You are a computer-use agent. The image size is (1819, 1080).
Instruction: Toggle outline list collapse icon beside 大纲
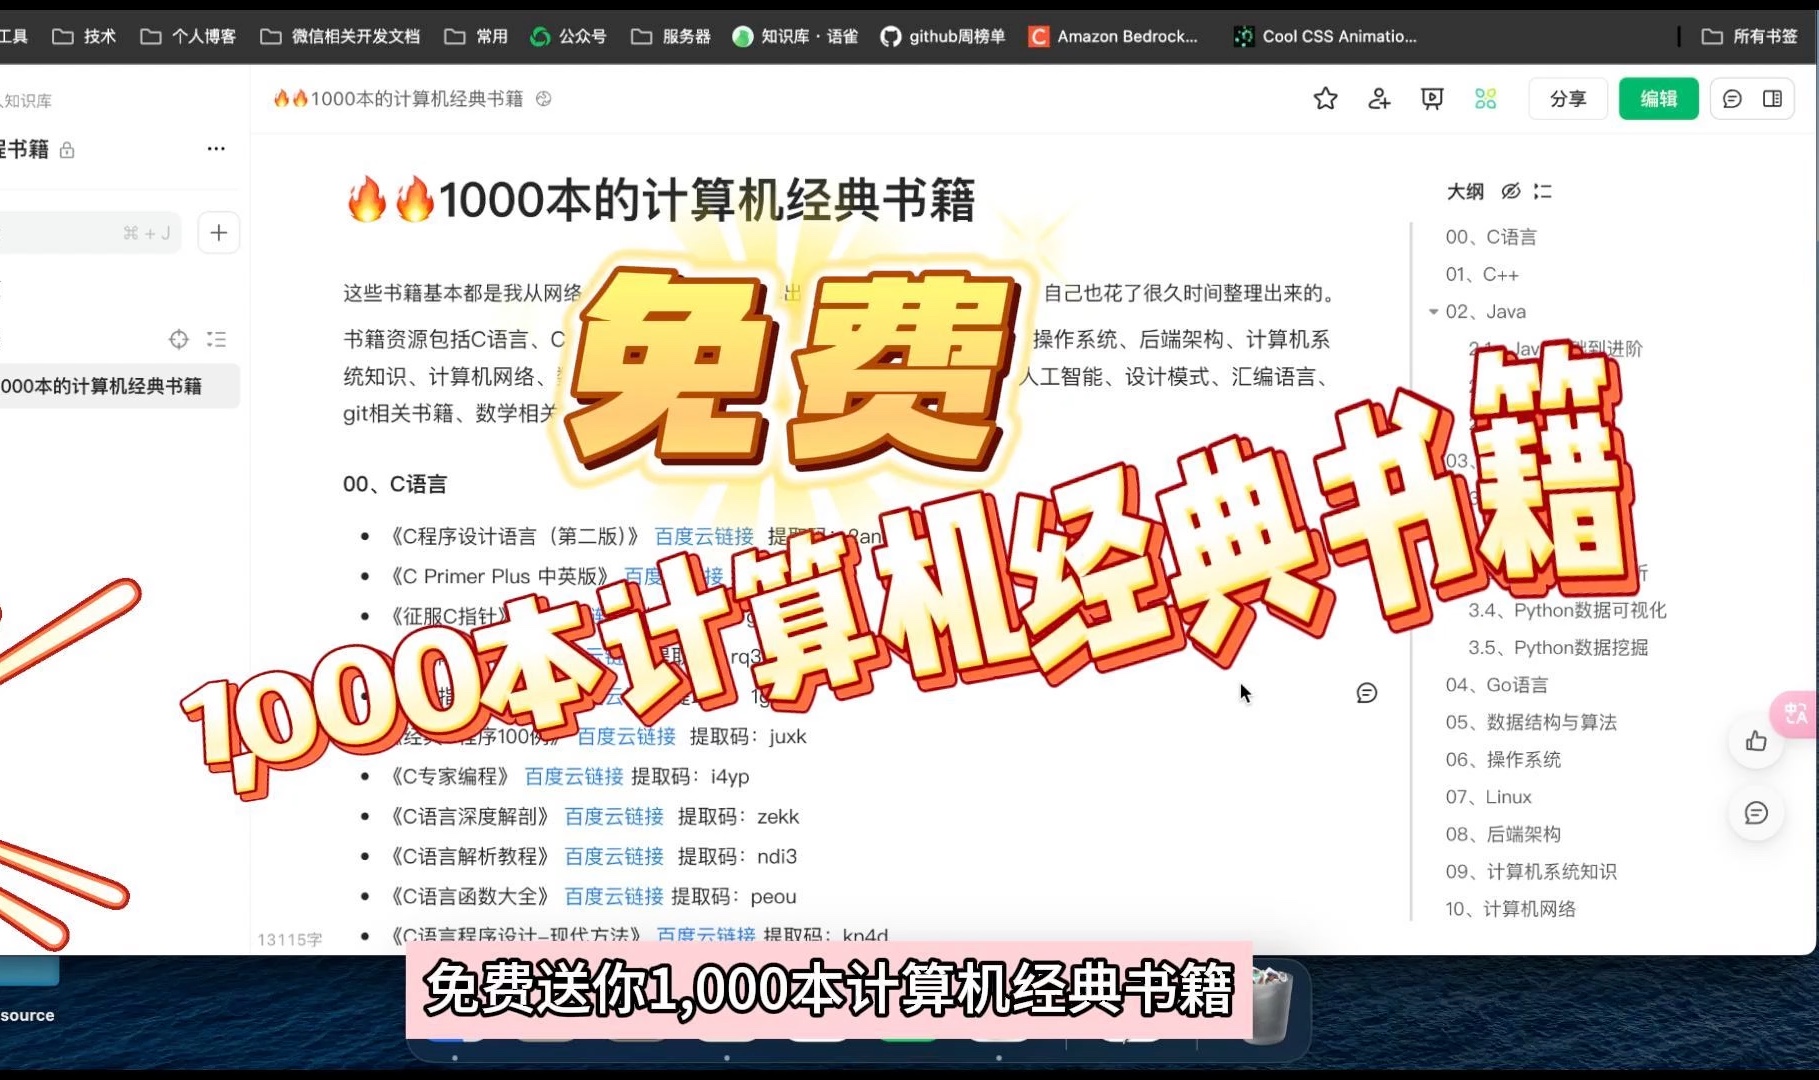click(x=1543, y=191)
